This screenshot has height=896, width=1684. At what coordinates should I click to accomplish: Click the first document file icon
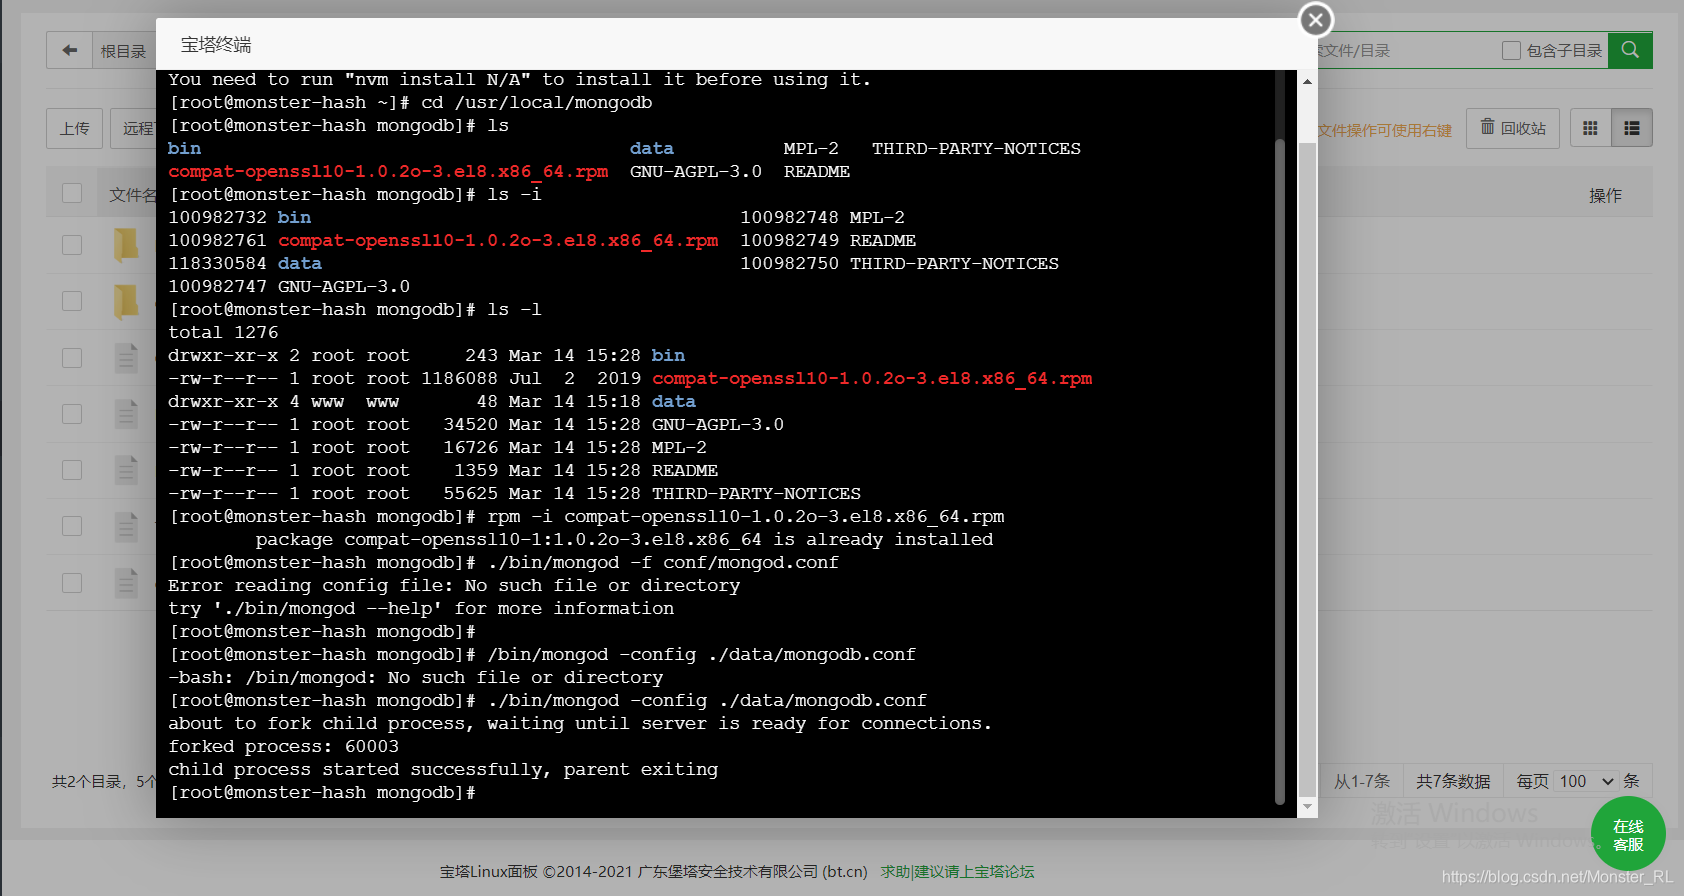point(126,357)
